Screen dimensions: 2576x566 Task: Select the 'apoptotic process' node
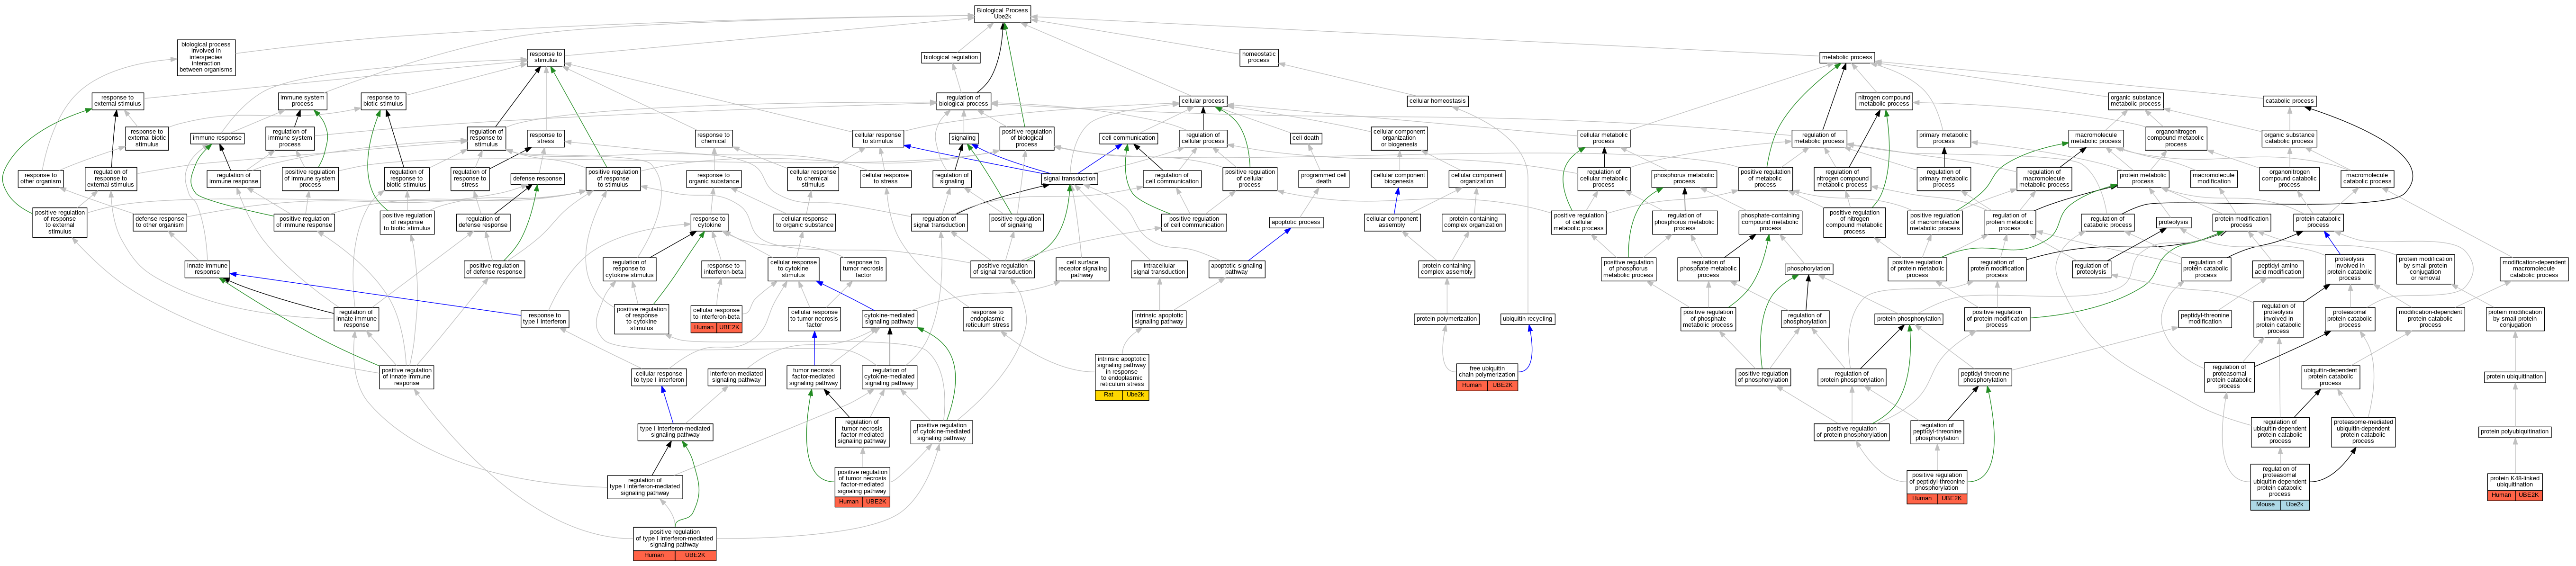1296,222
